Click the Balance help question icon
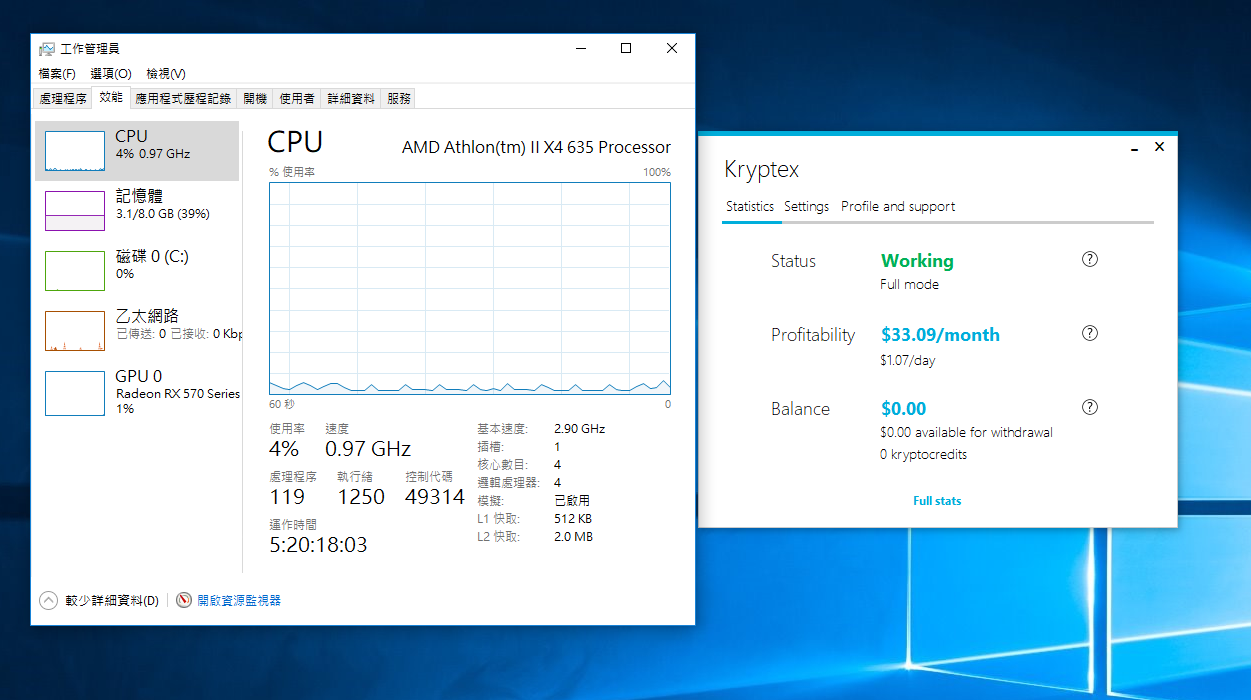 tap(1090, 407)
